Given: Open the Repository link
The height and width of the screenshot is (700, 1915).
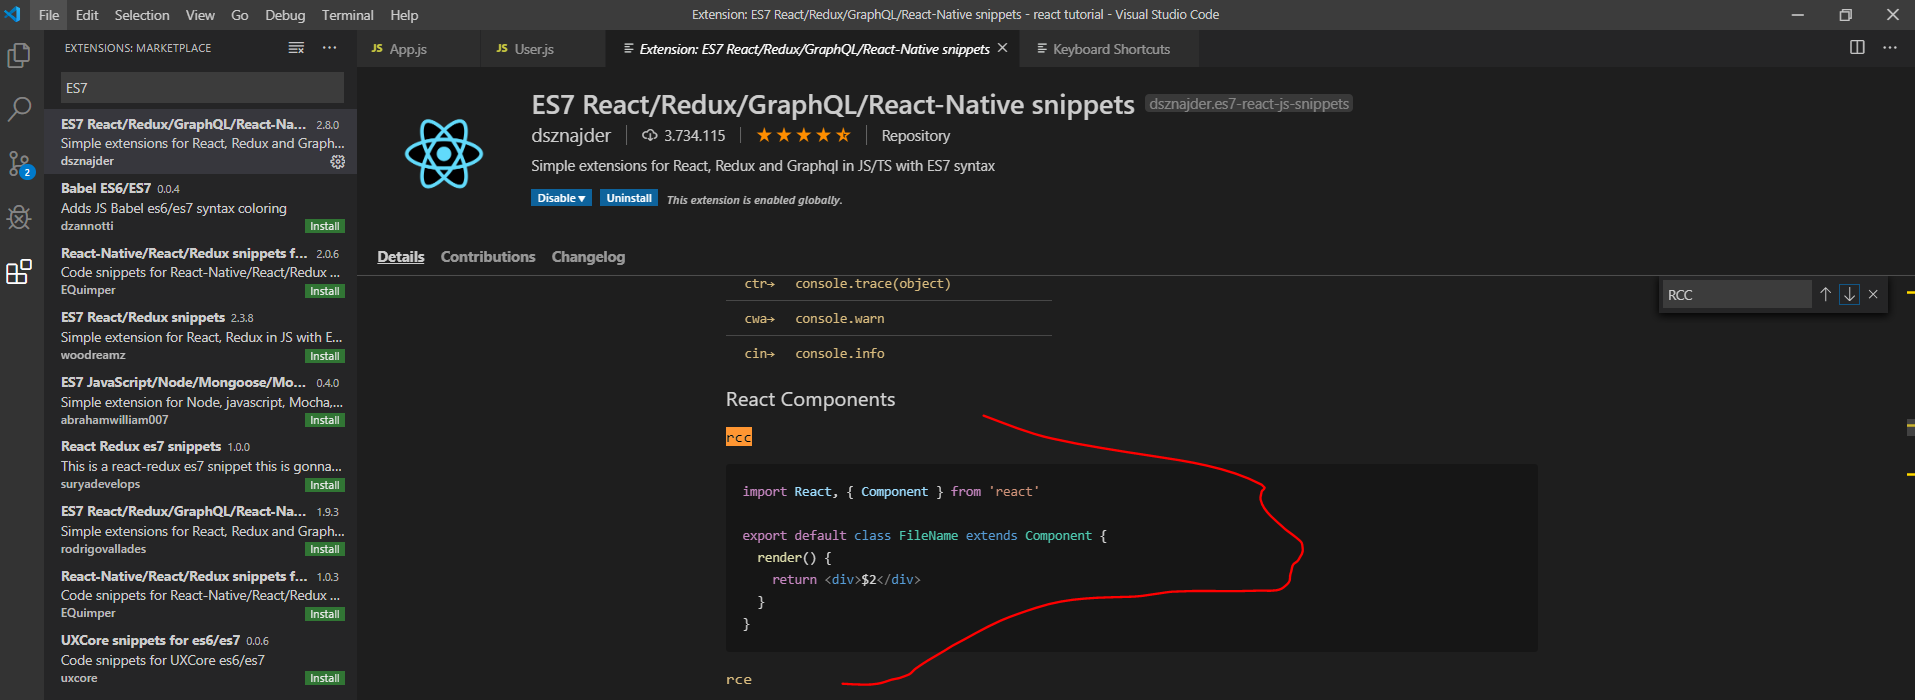Looking at the screenshot, I should click(x=915, y=136).
